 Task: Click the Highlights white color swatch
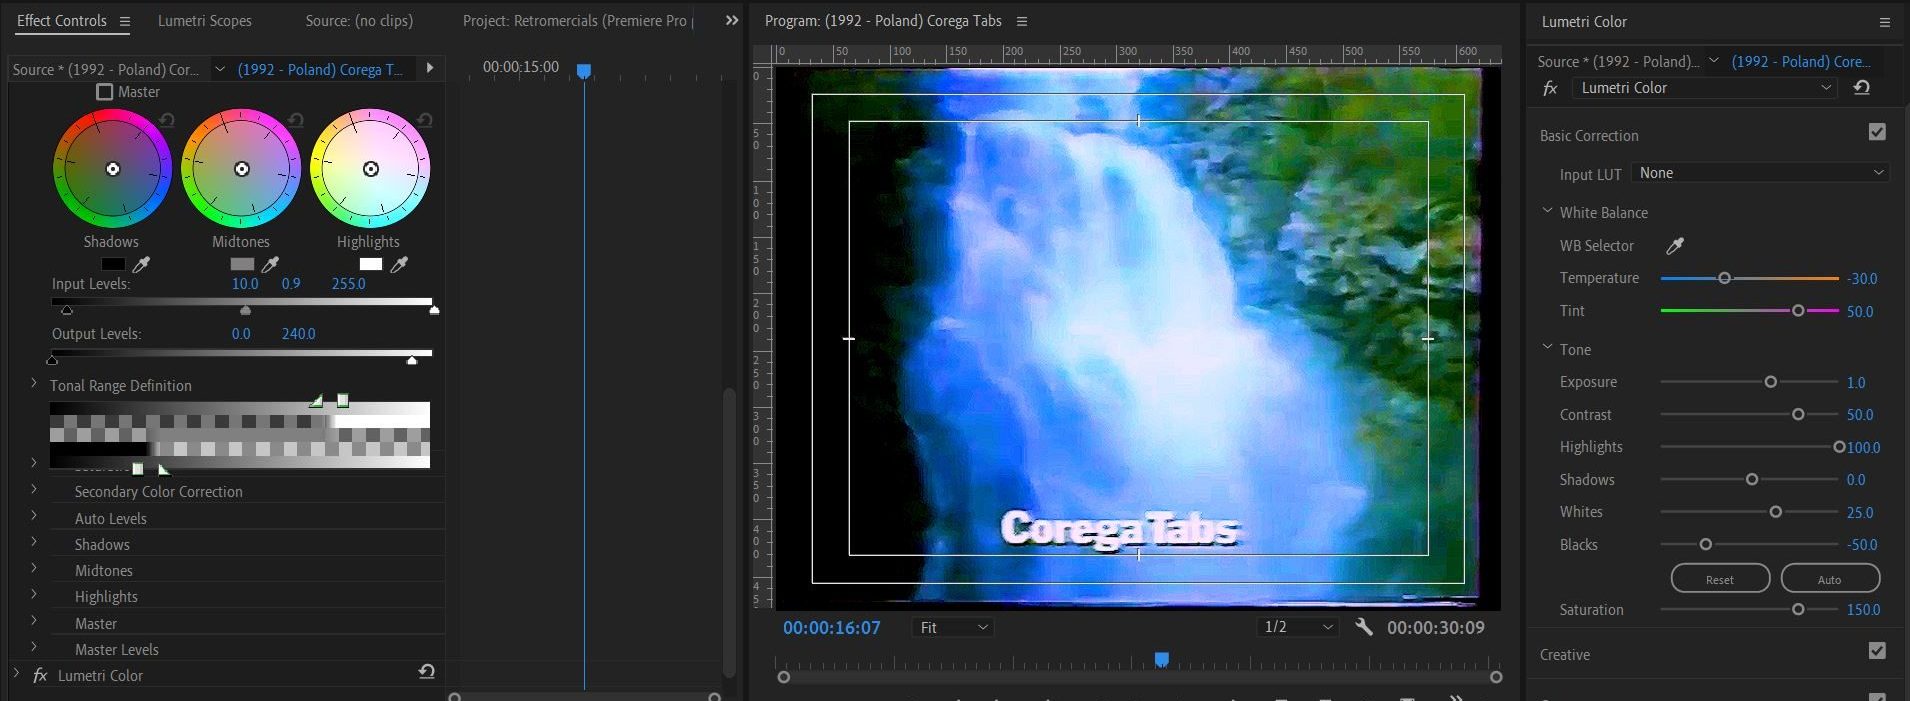click(371, 264)
